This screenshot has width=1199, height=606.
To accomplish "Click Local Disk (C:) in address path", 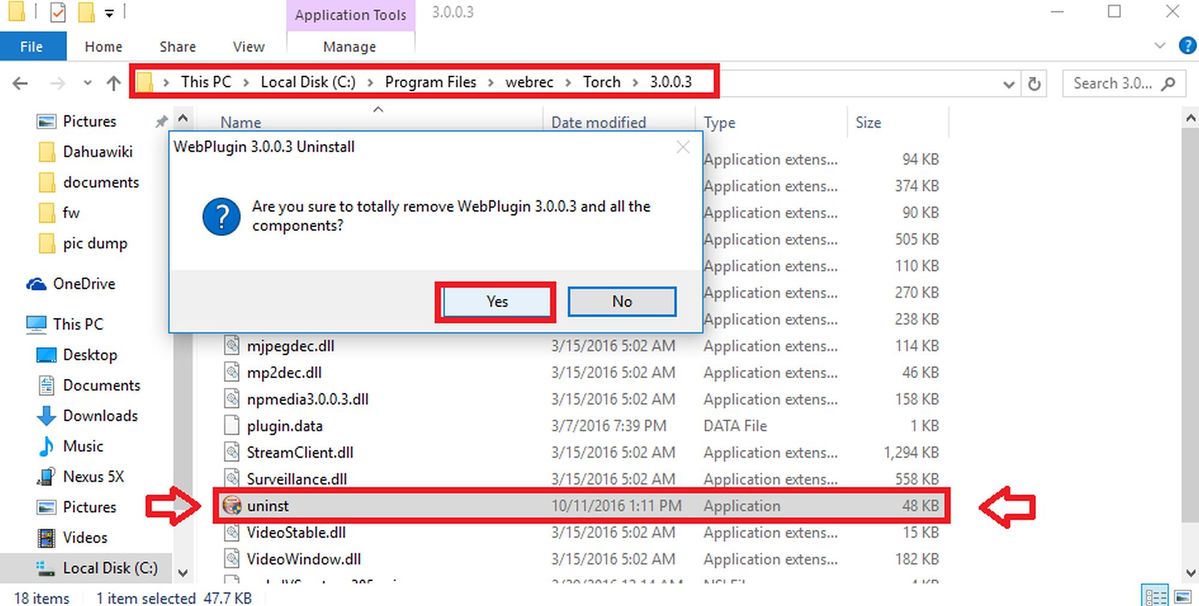I will 308,82.
